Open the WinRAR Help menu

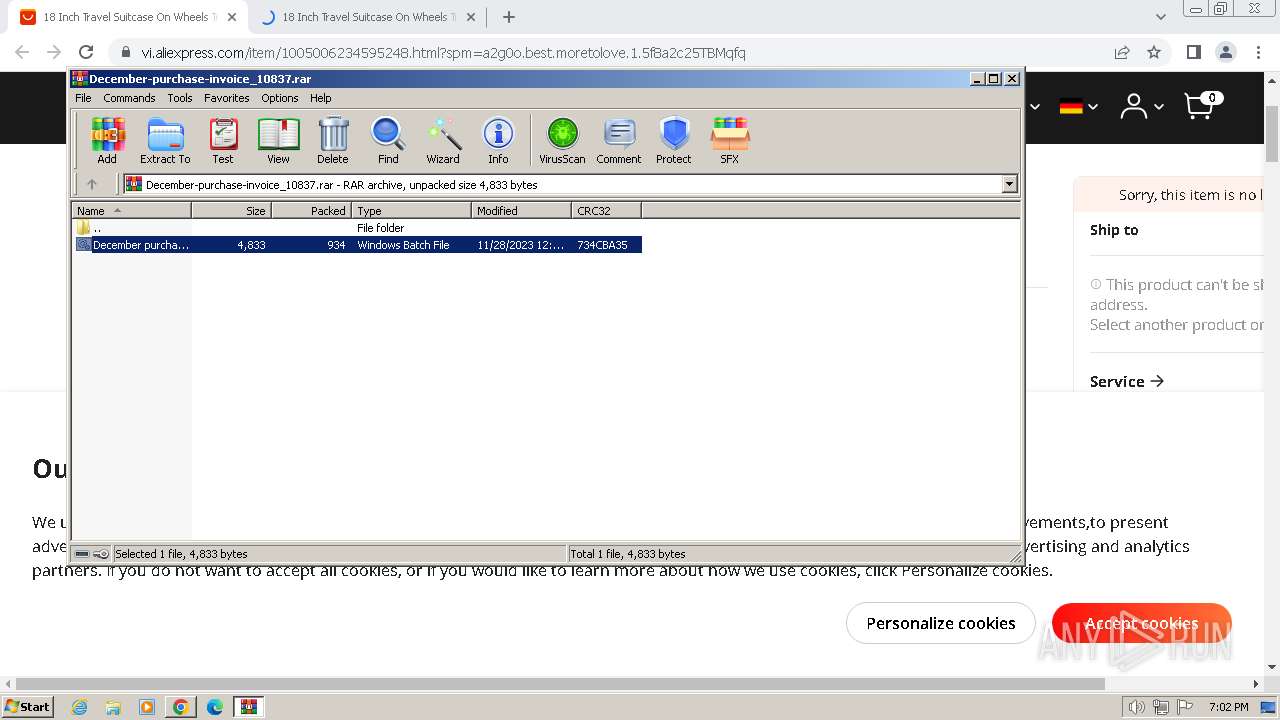[x=320, y=98]
